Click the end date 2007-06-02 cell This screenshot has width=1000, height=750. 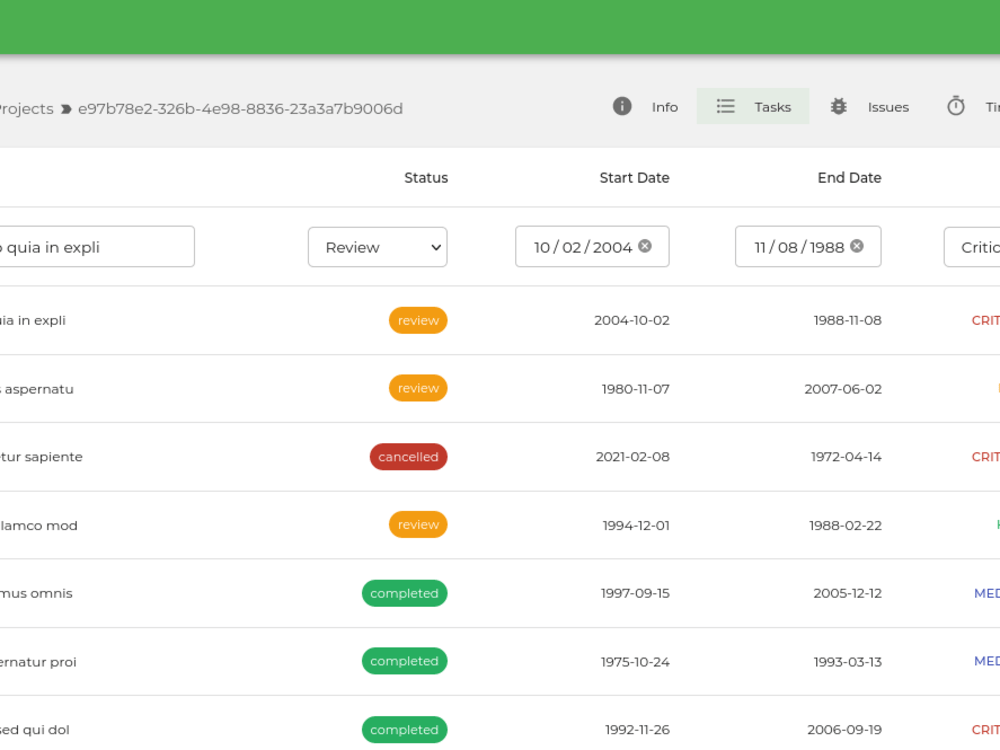(x=843, y=389)
